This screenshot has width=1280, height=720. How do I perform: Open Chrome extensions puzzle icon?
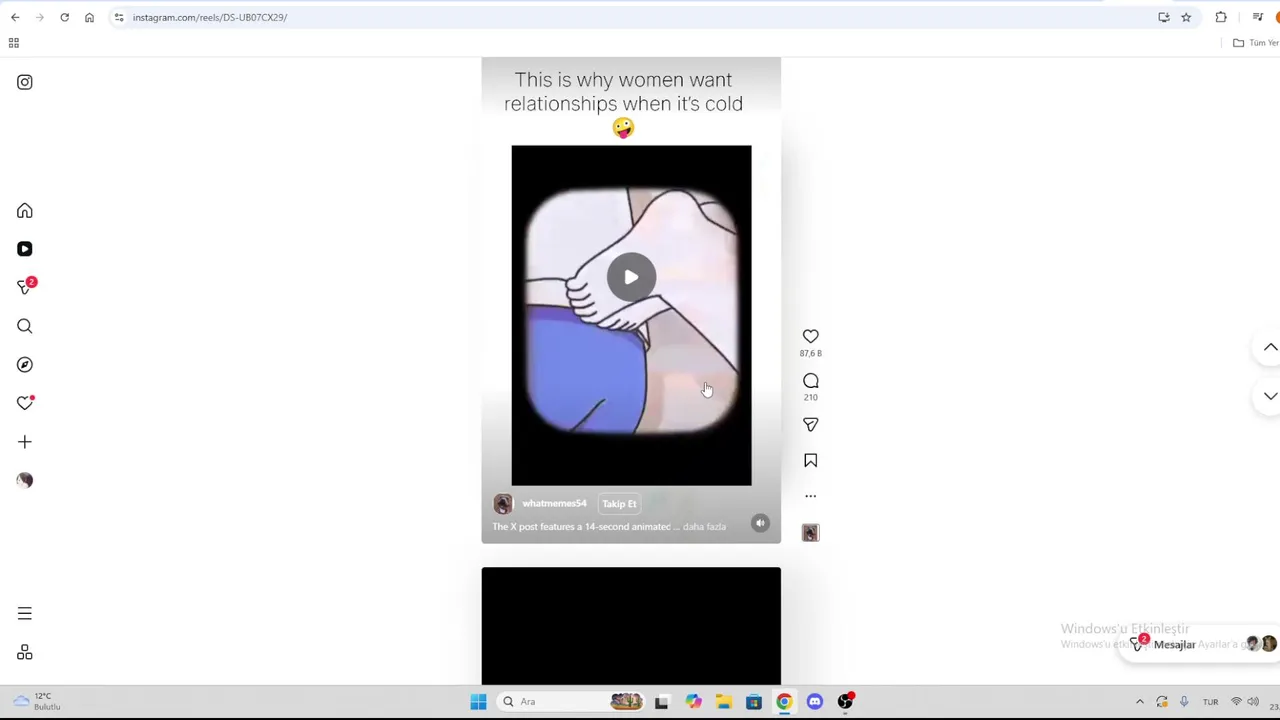(1221, 17)
